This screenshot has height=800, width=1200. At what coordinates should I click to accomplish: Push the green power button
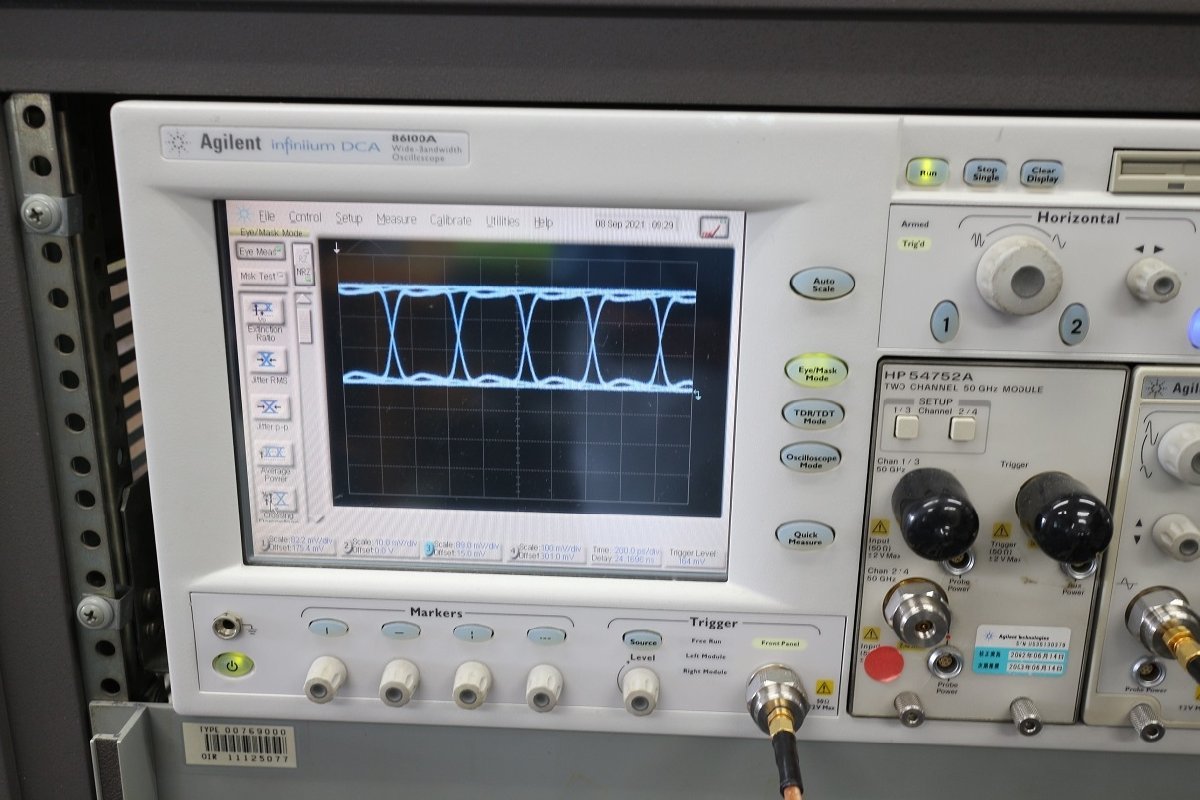coord(232,664)
